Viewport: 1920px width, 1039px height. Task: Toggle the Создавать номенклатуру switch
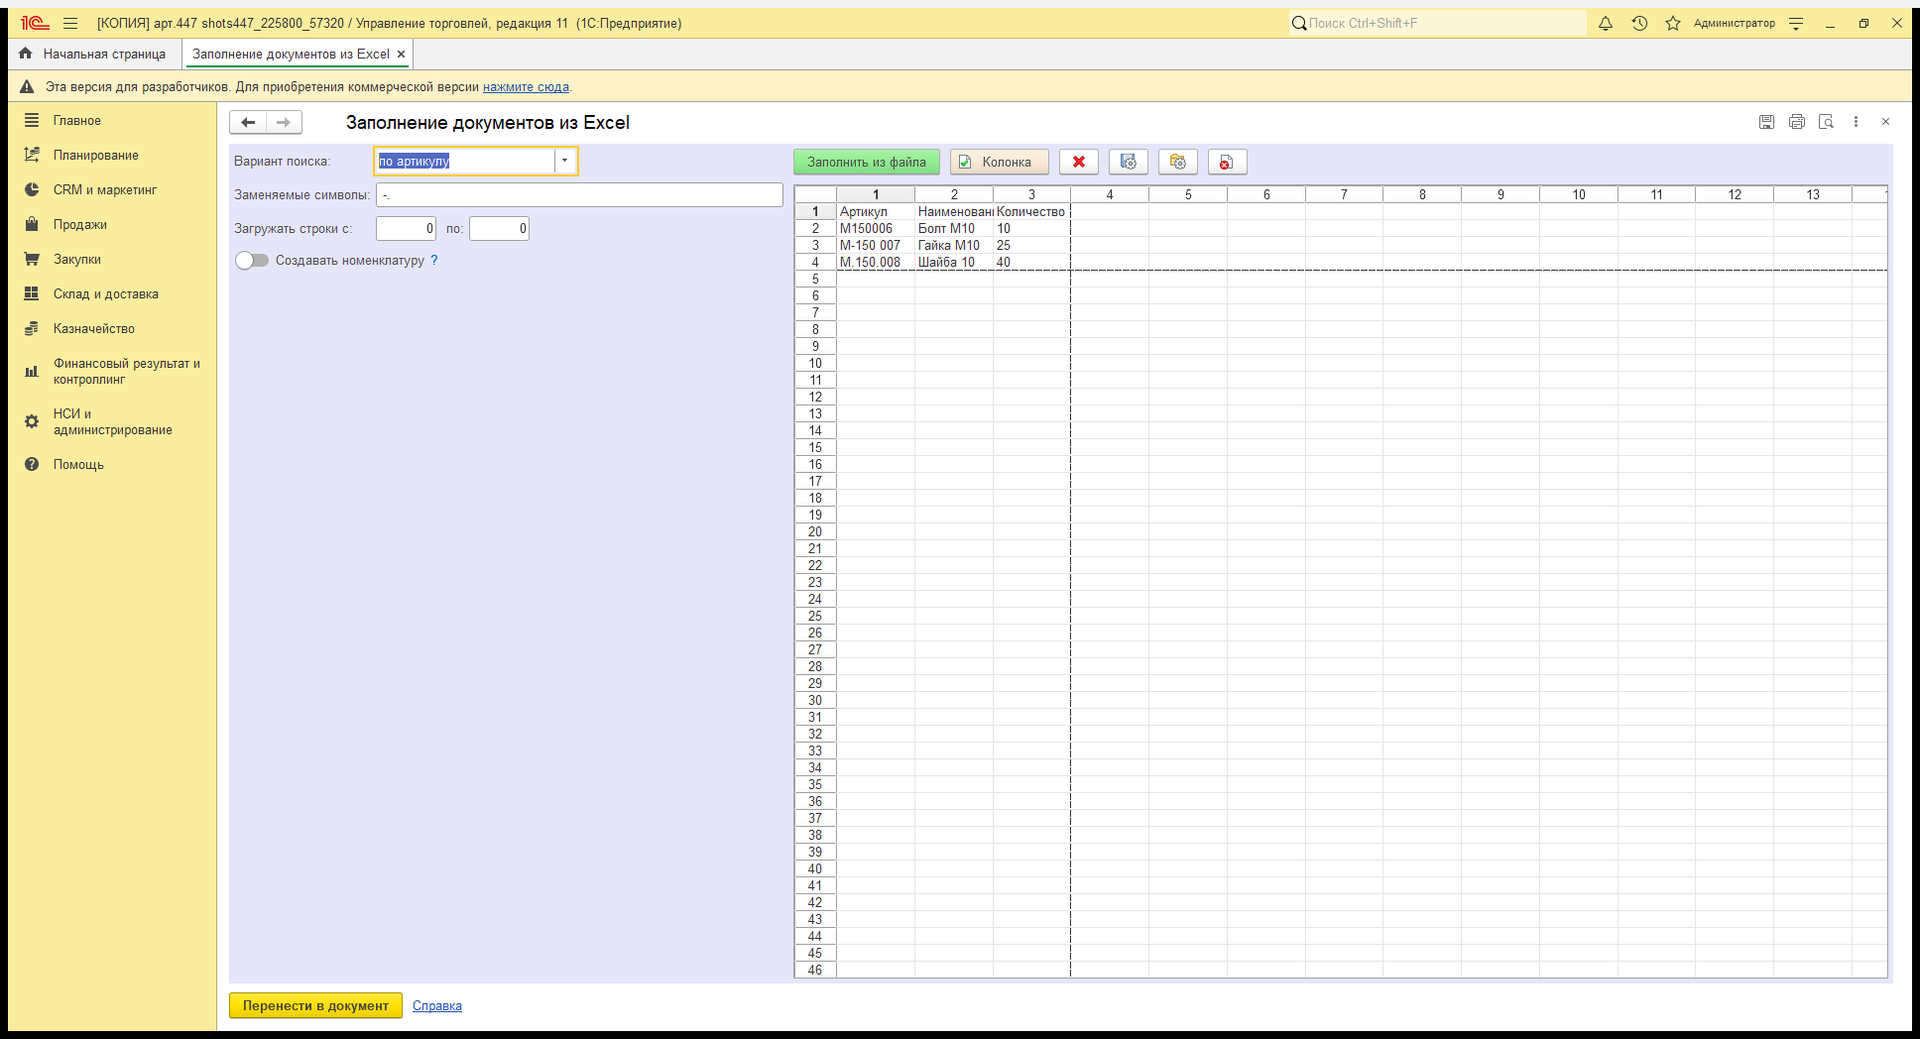(252, 260)
